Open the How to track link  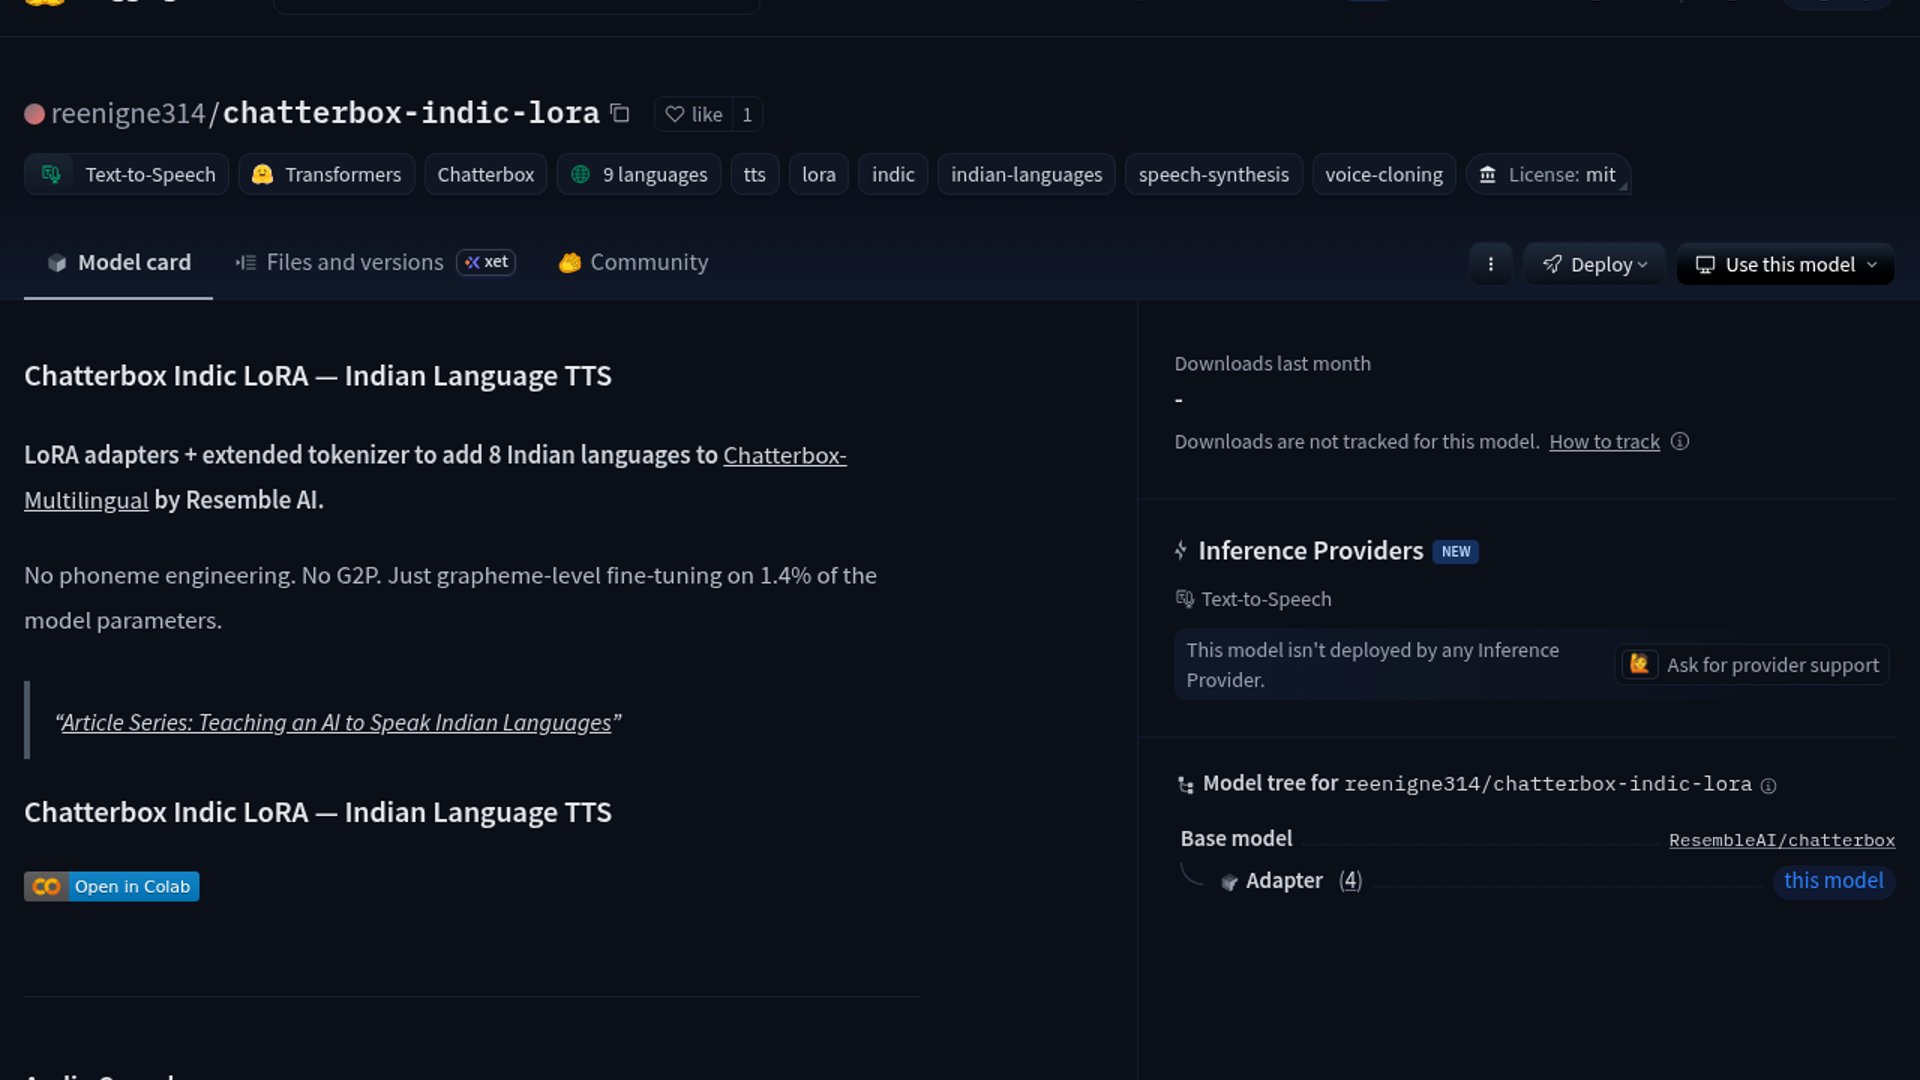coord(1604,441)
